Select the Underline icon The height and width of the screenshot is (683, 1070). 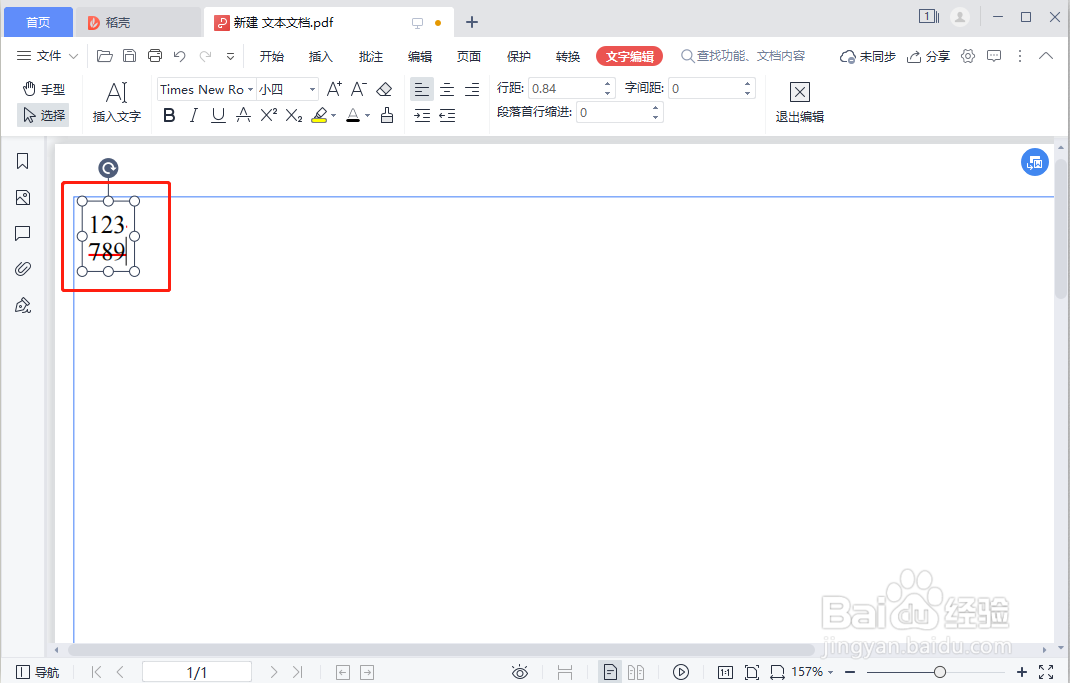(x=217, y=114)
